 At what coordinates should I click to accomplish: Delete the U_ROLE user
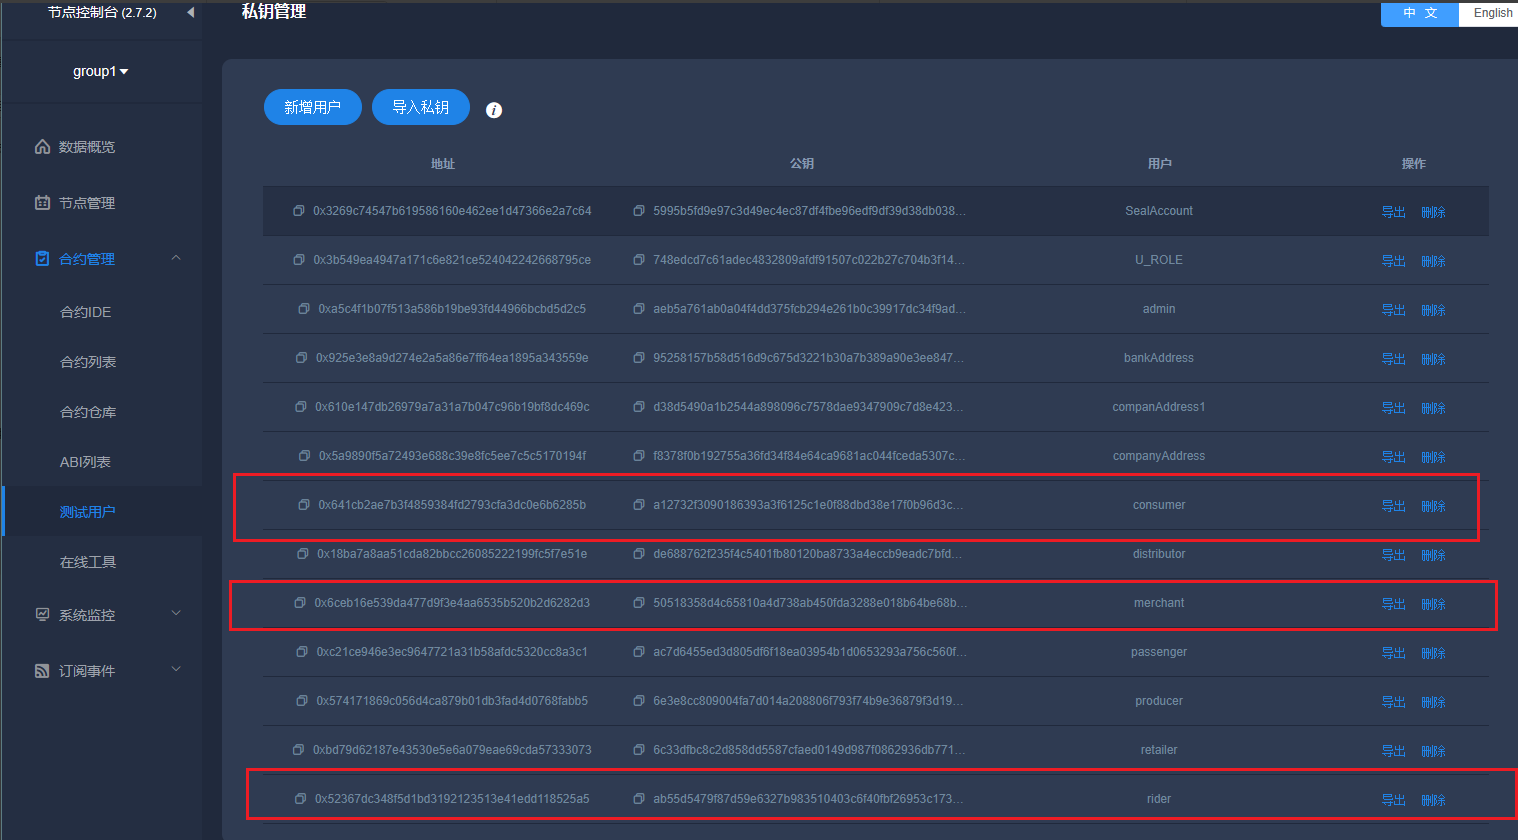click(x=1433, y=261)
